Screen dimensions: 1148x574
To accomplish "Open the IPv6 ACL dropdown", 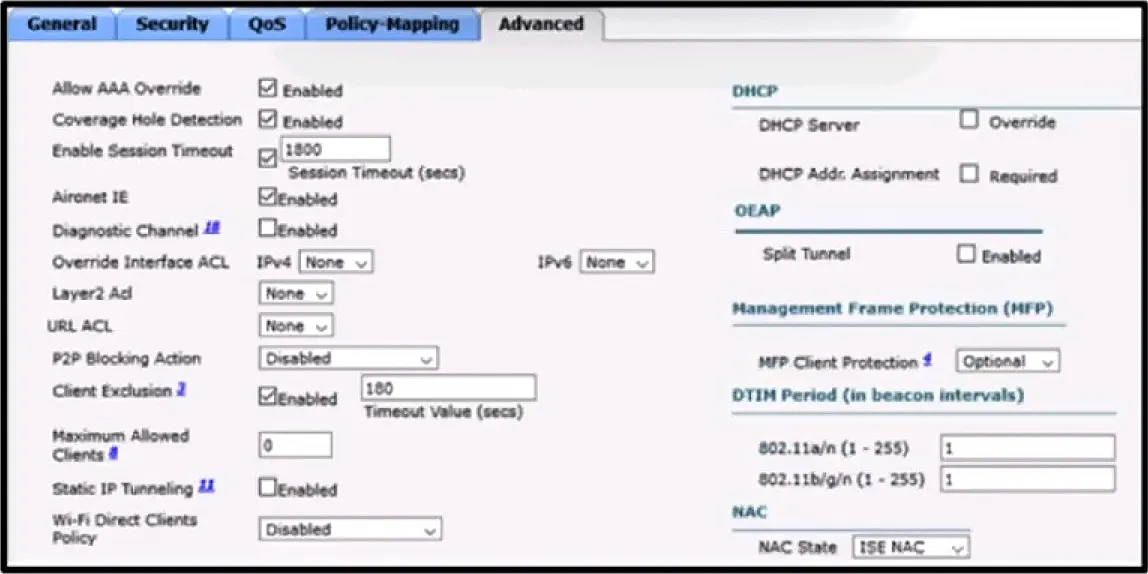I will (617, 262).
